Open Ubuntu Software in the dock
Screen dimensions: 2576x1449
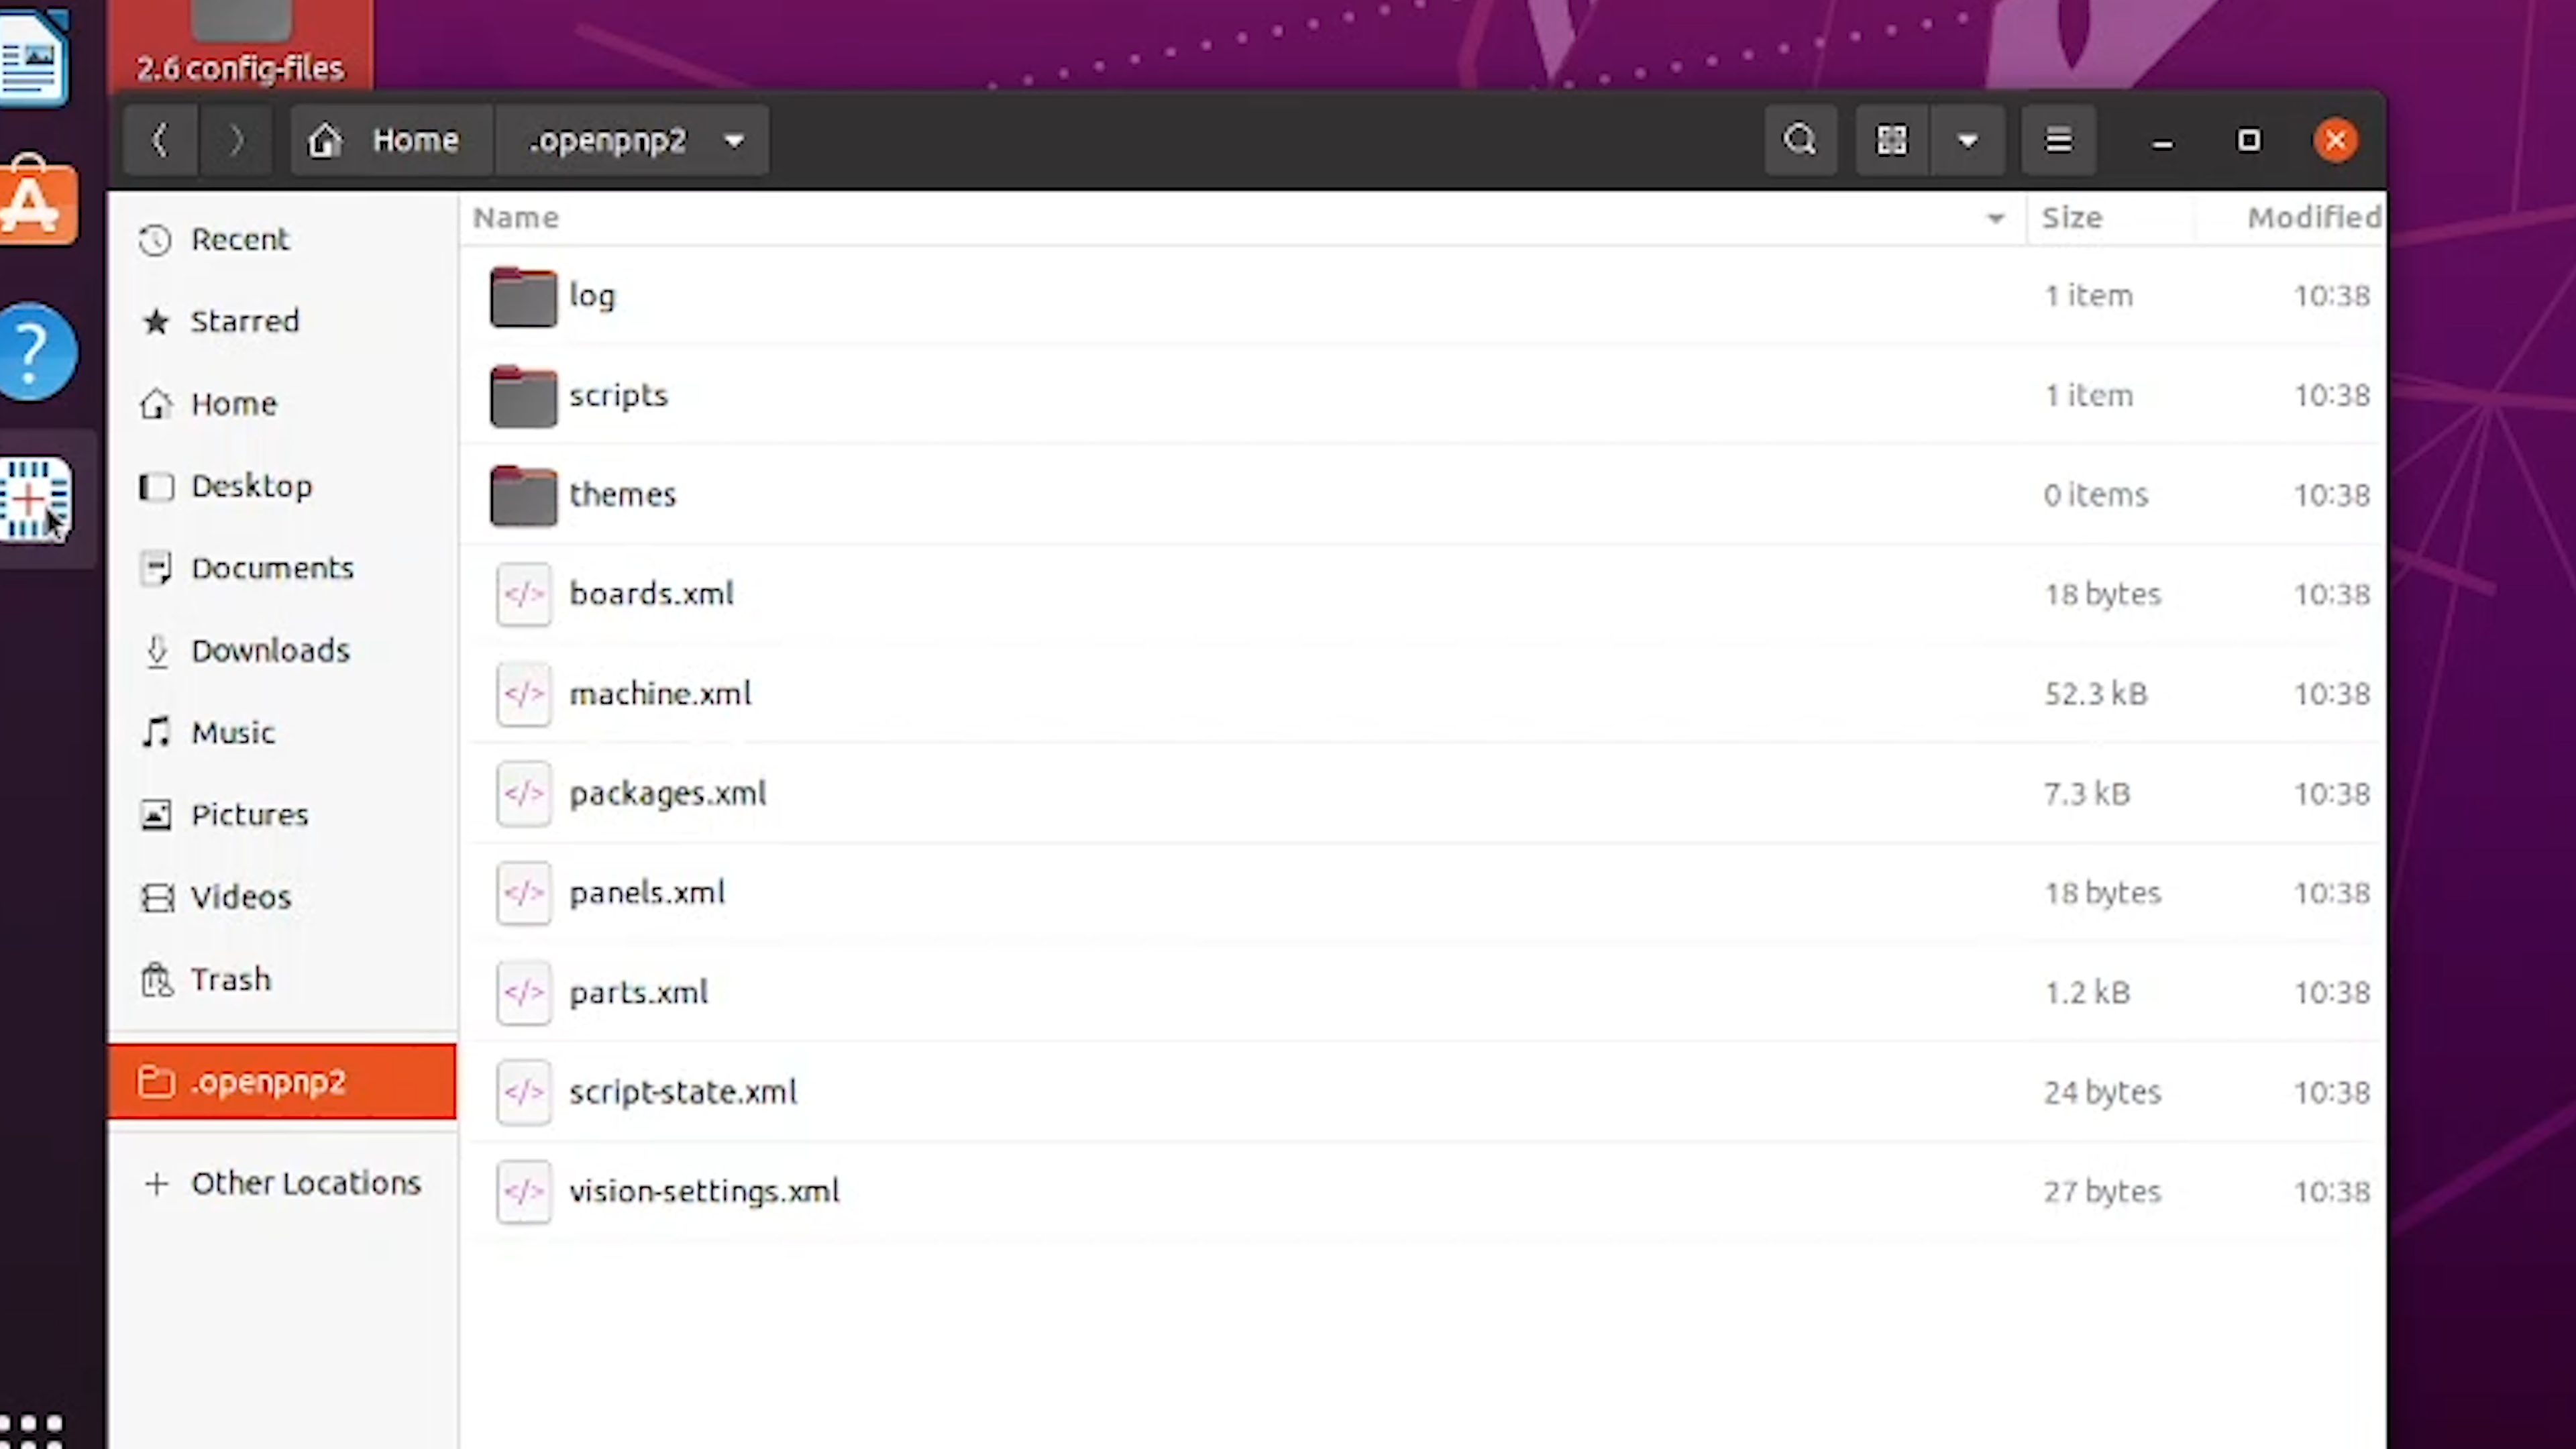pyautogui.click(x=36, y=204)
